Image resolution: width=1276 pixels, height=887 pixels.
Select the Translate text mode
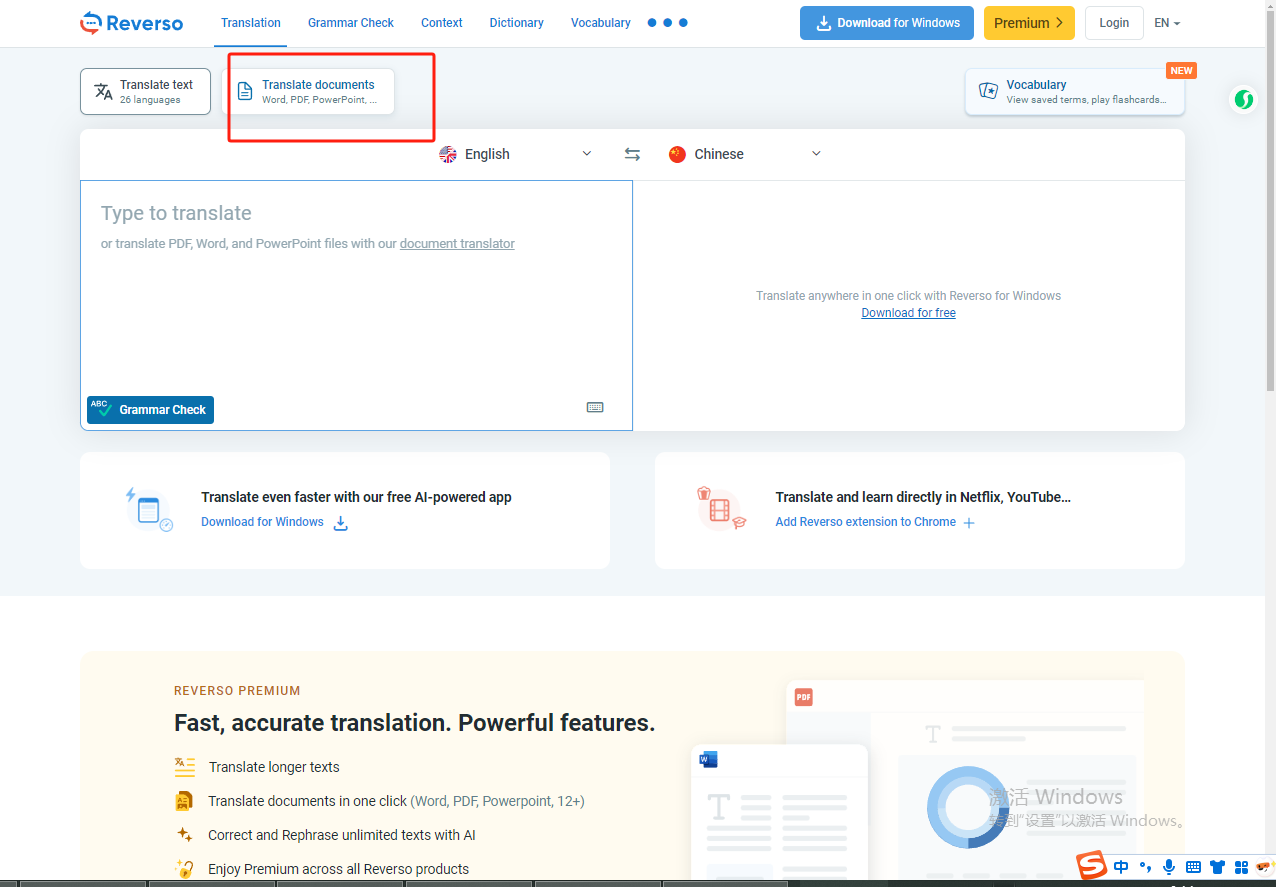(x=145, y=91)
